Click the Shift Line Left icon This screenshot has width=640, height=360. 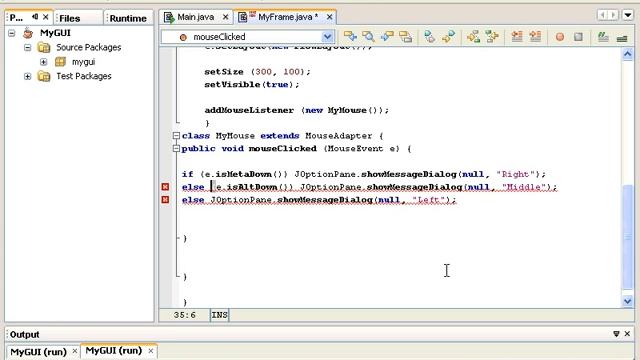click(517, 37)
